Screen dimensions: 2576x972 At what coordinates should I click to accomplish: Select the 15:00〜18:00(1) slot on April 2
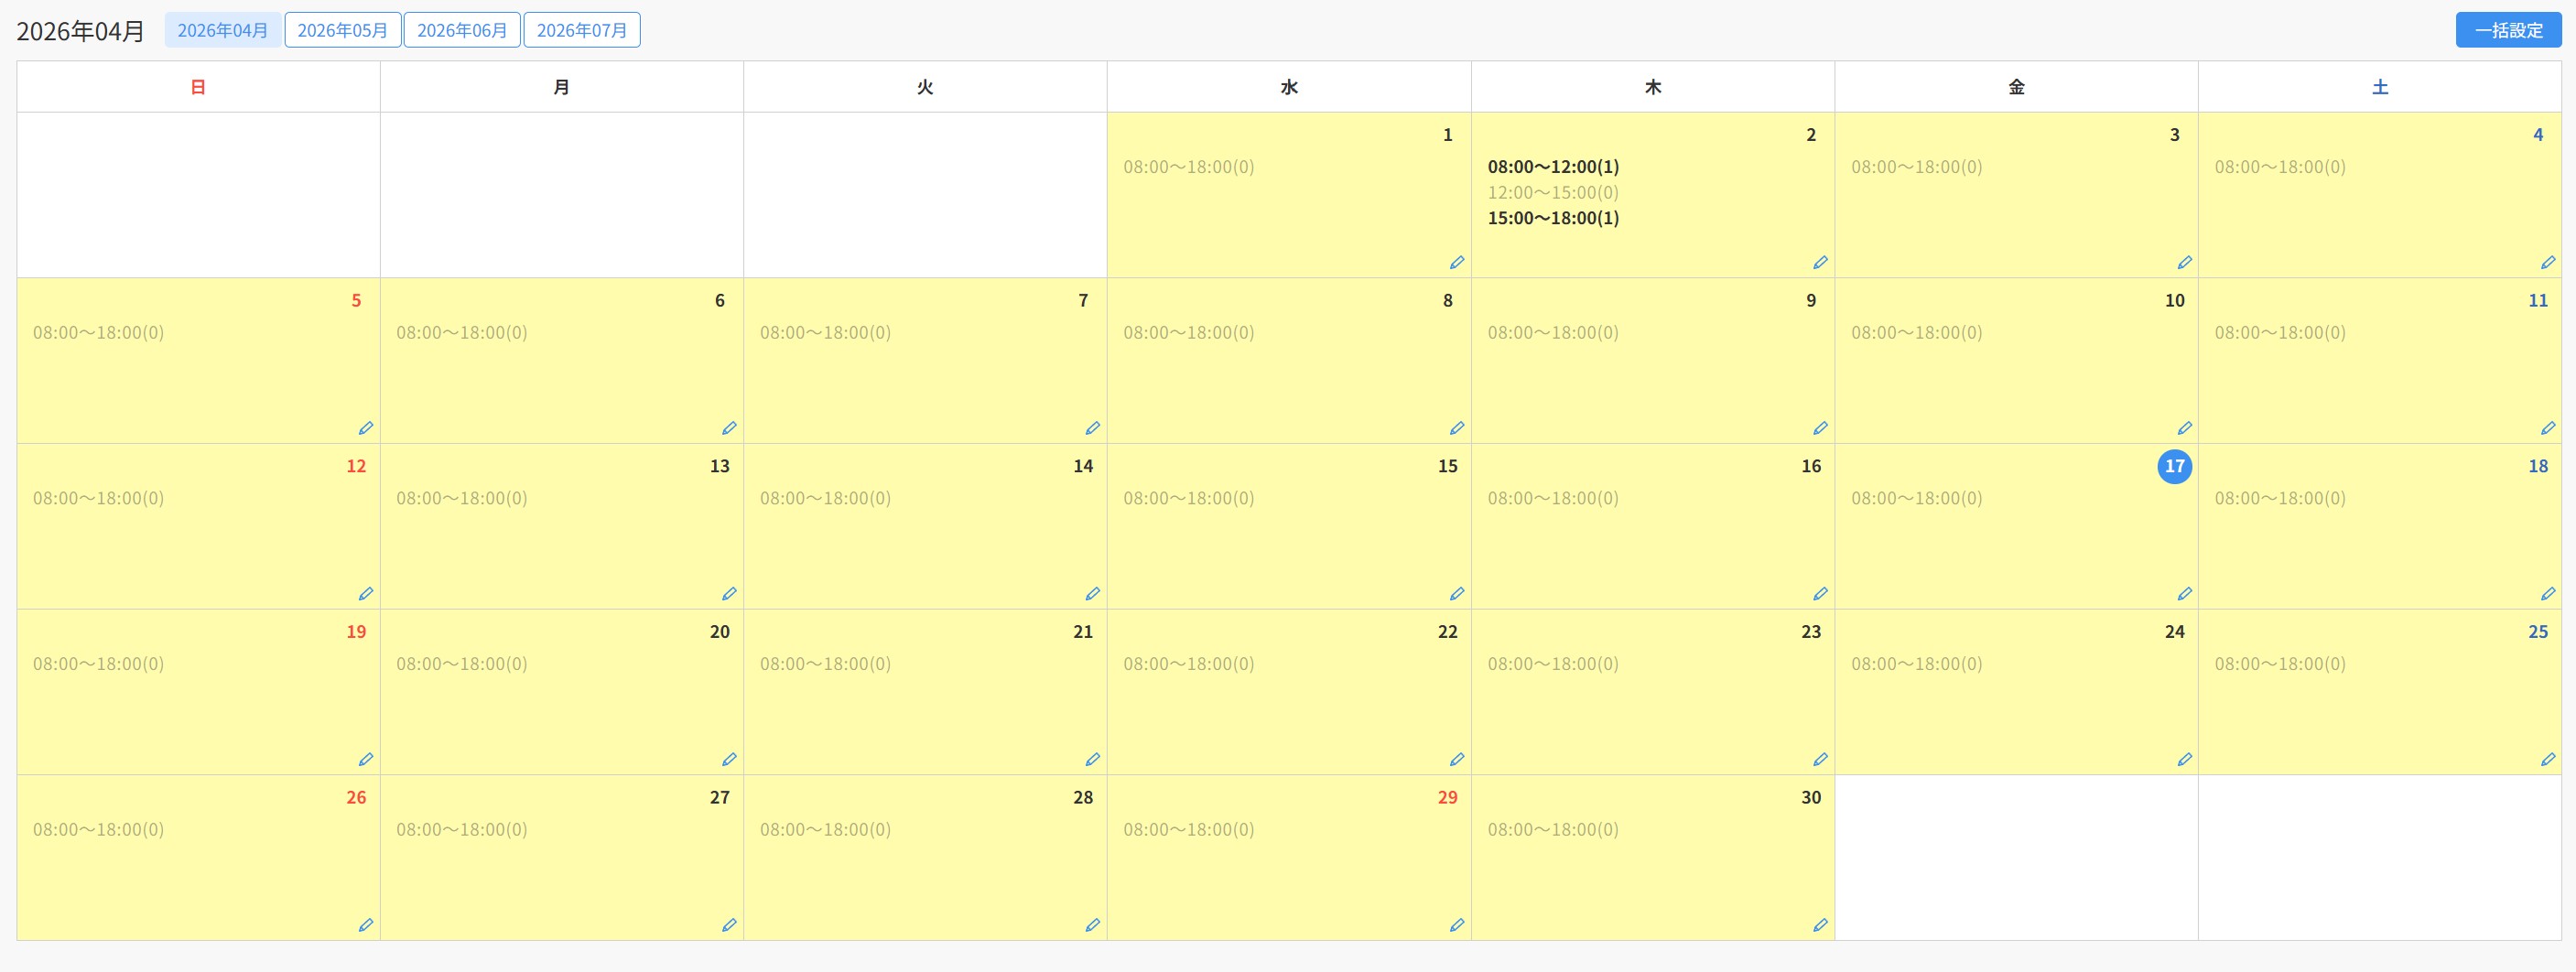pos(1552,218)
